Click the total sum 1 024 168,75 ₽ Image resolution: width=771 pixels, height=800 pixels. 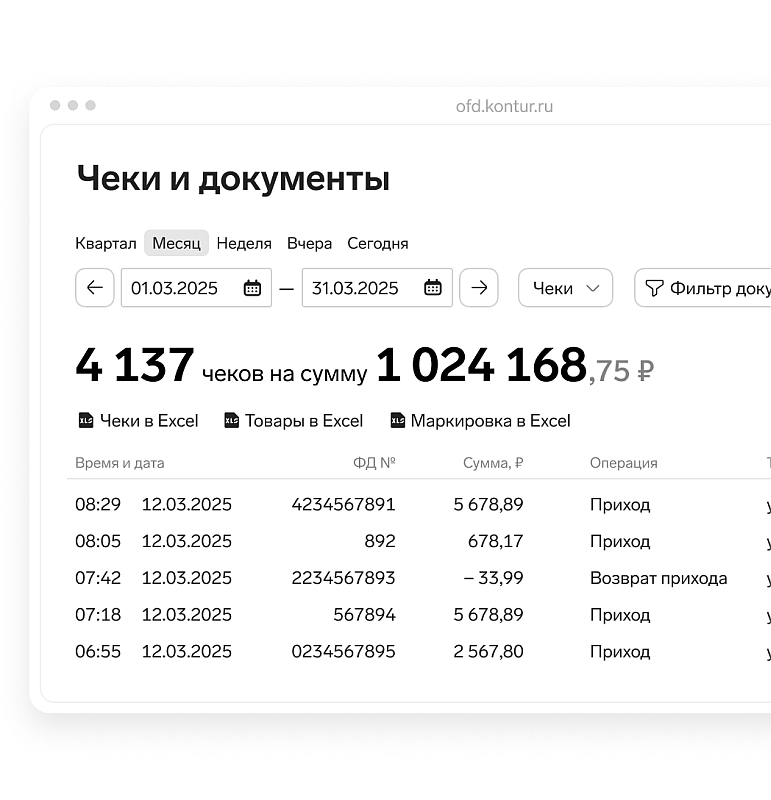[x=515, y=365]
